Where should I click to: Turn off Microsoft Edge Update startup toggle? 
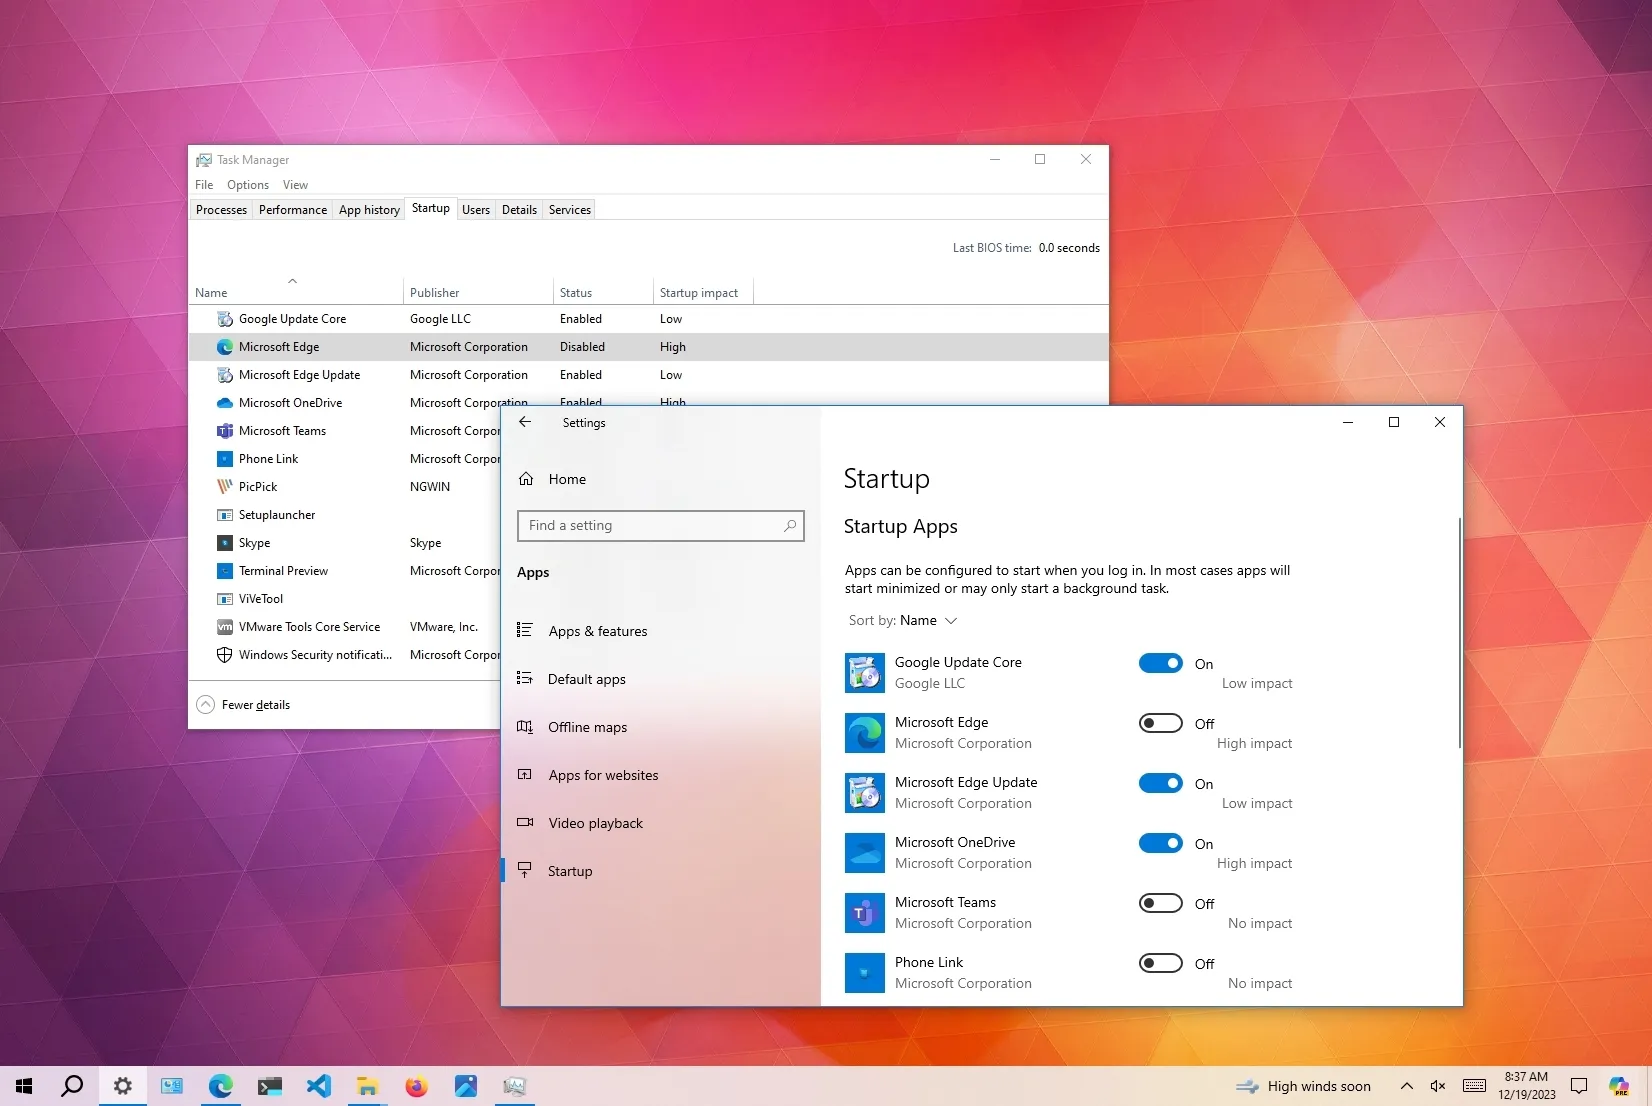point(1161,783)
